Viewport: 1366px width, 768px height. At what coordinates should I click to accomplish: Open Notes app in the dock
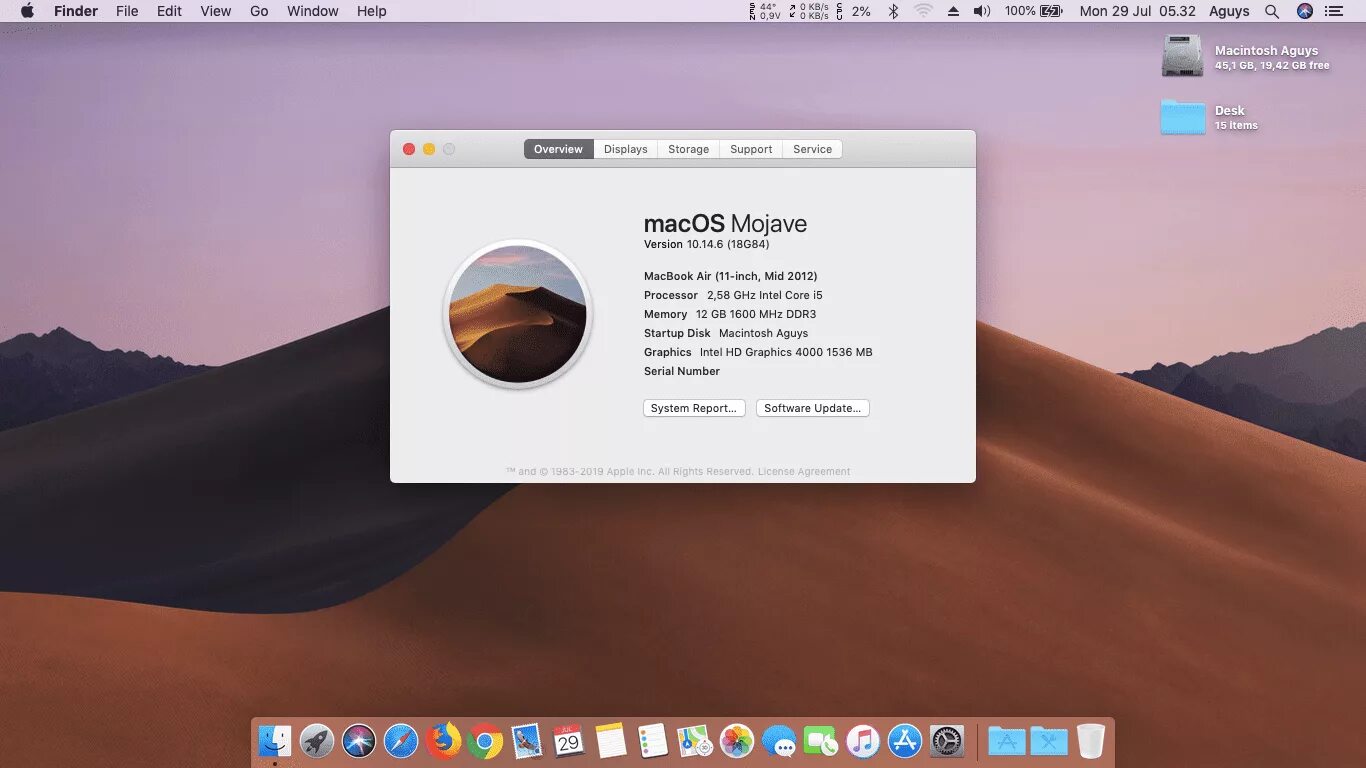611,741
